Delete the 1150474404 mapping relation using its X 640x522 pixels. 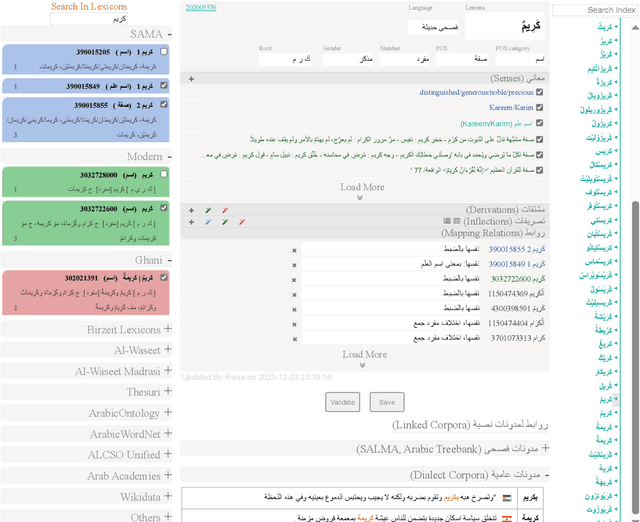[x=294, y=323]
